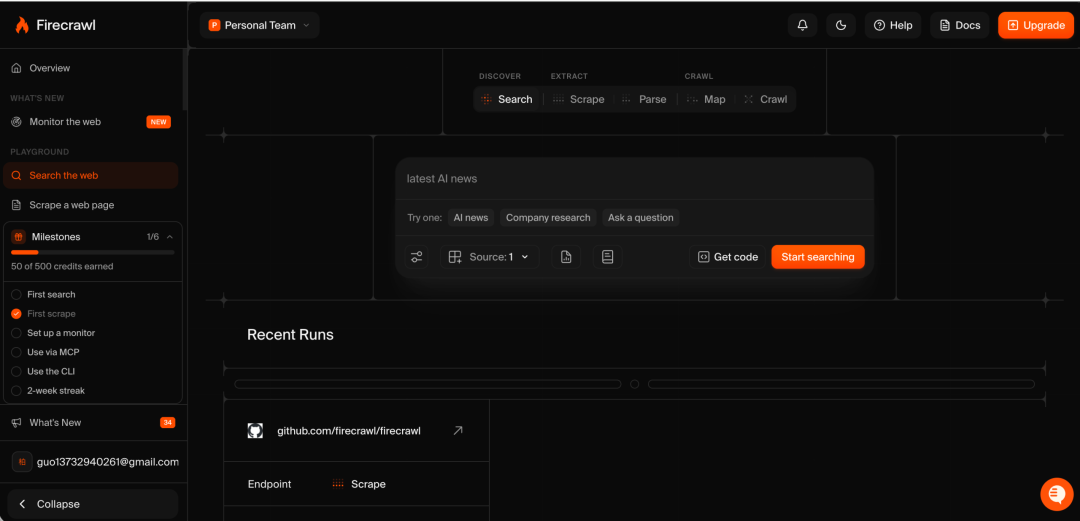
Task: Click the Monitor radar icon
Action: tap(17, 122)
